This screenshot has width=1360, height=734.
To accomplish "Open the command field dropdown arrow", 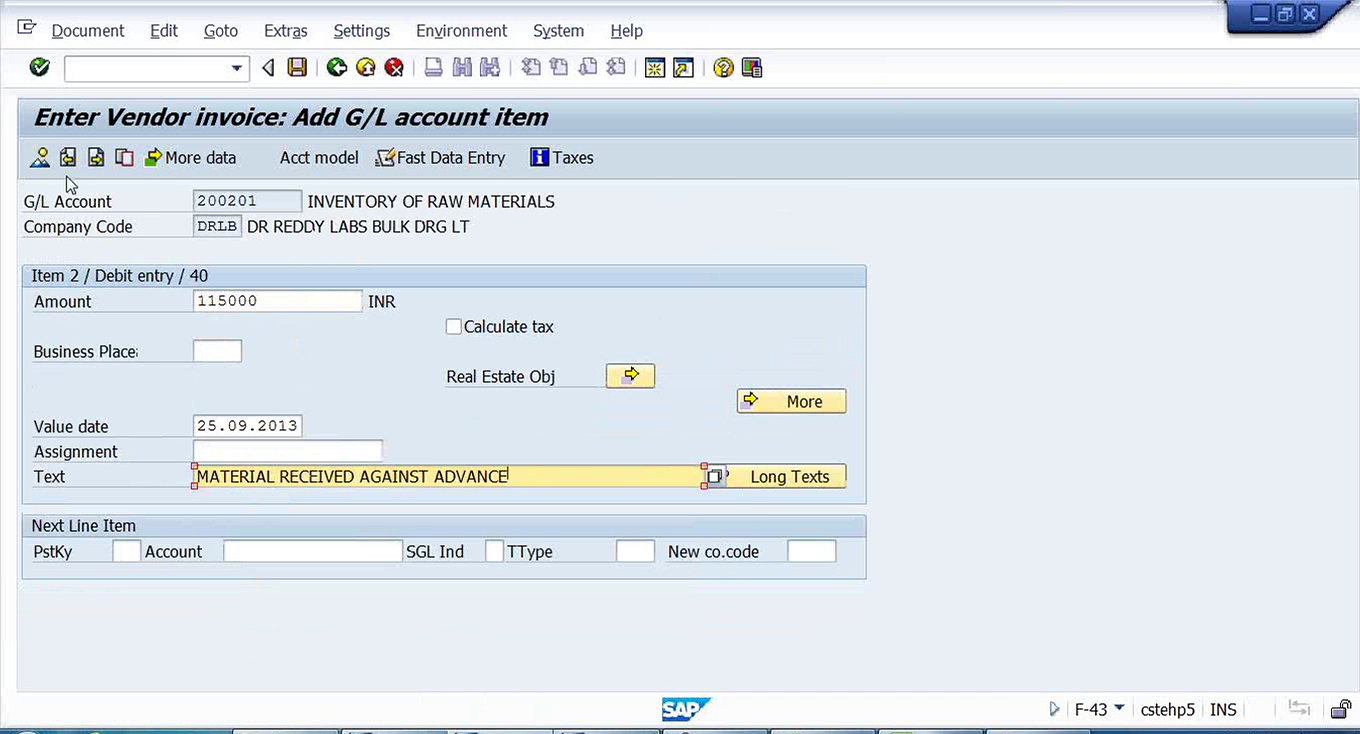I will pos(237,68).
